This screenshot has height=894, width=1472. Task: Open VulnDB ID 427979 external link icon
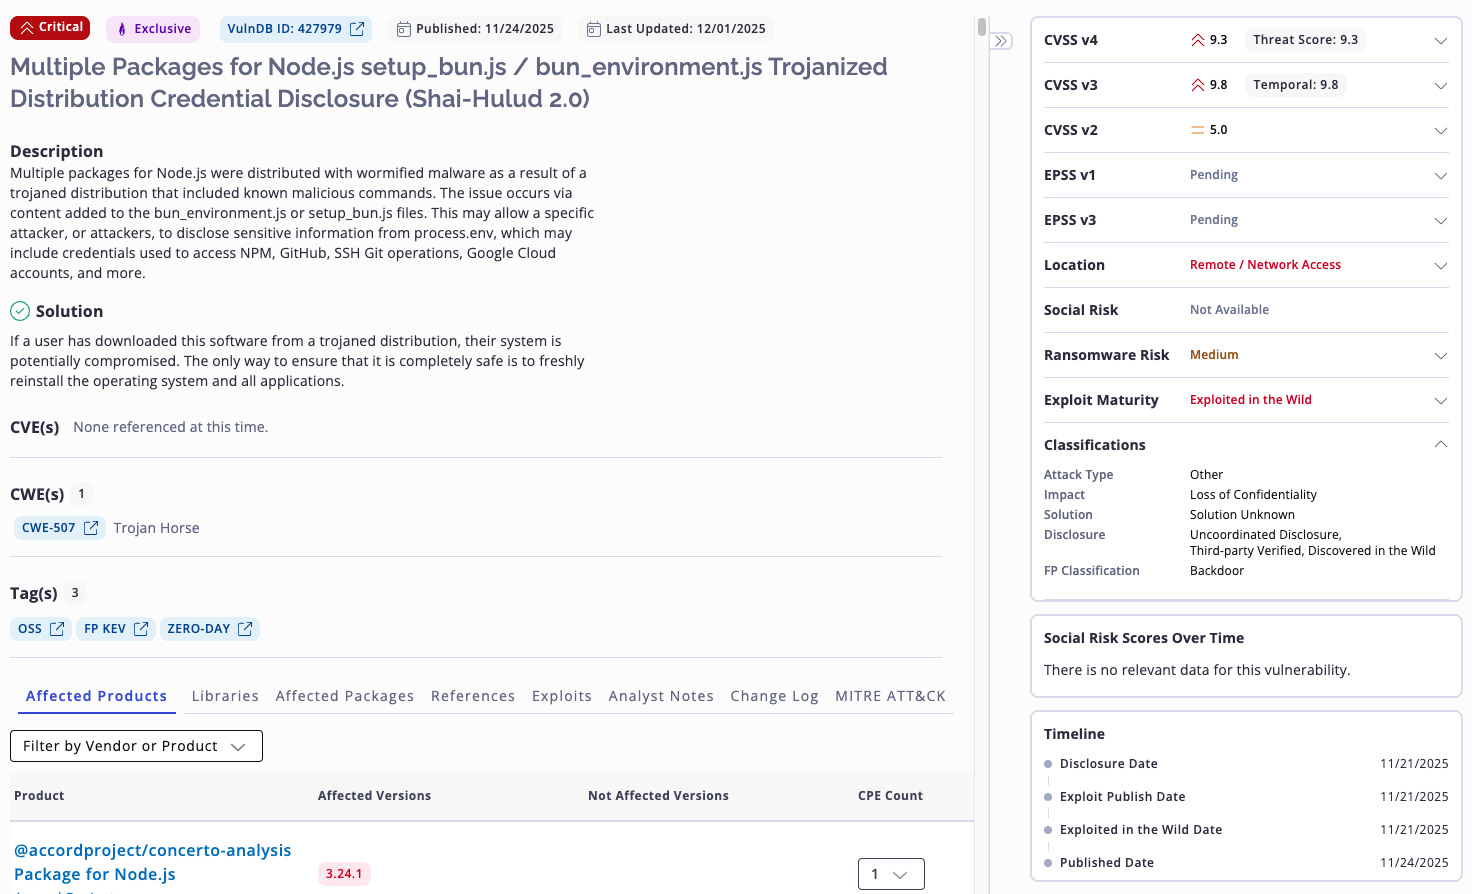point(357,29)
